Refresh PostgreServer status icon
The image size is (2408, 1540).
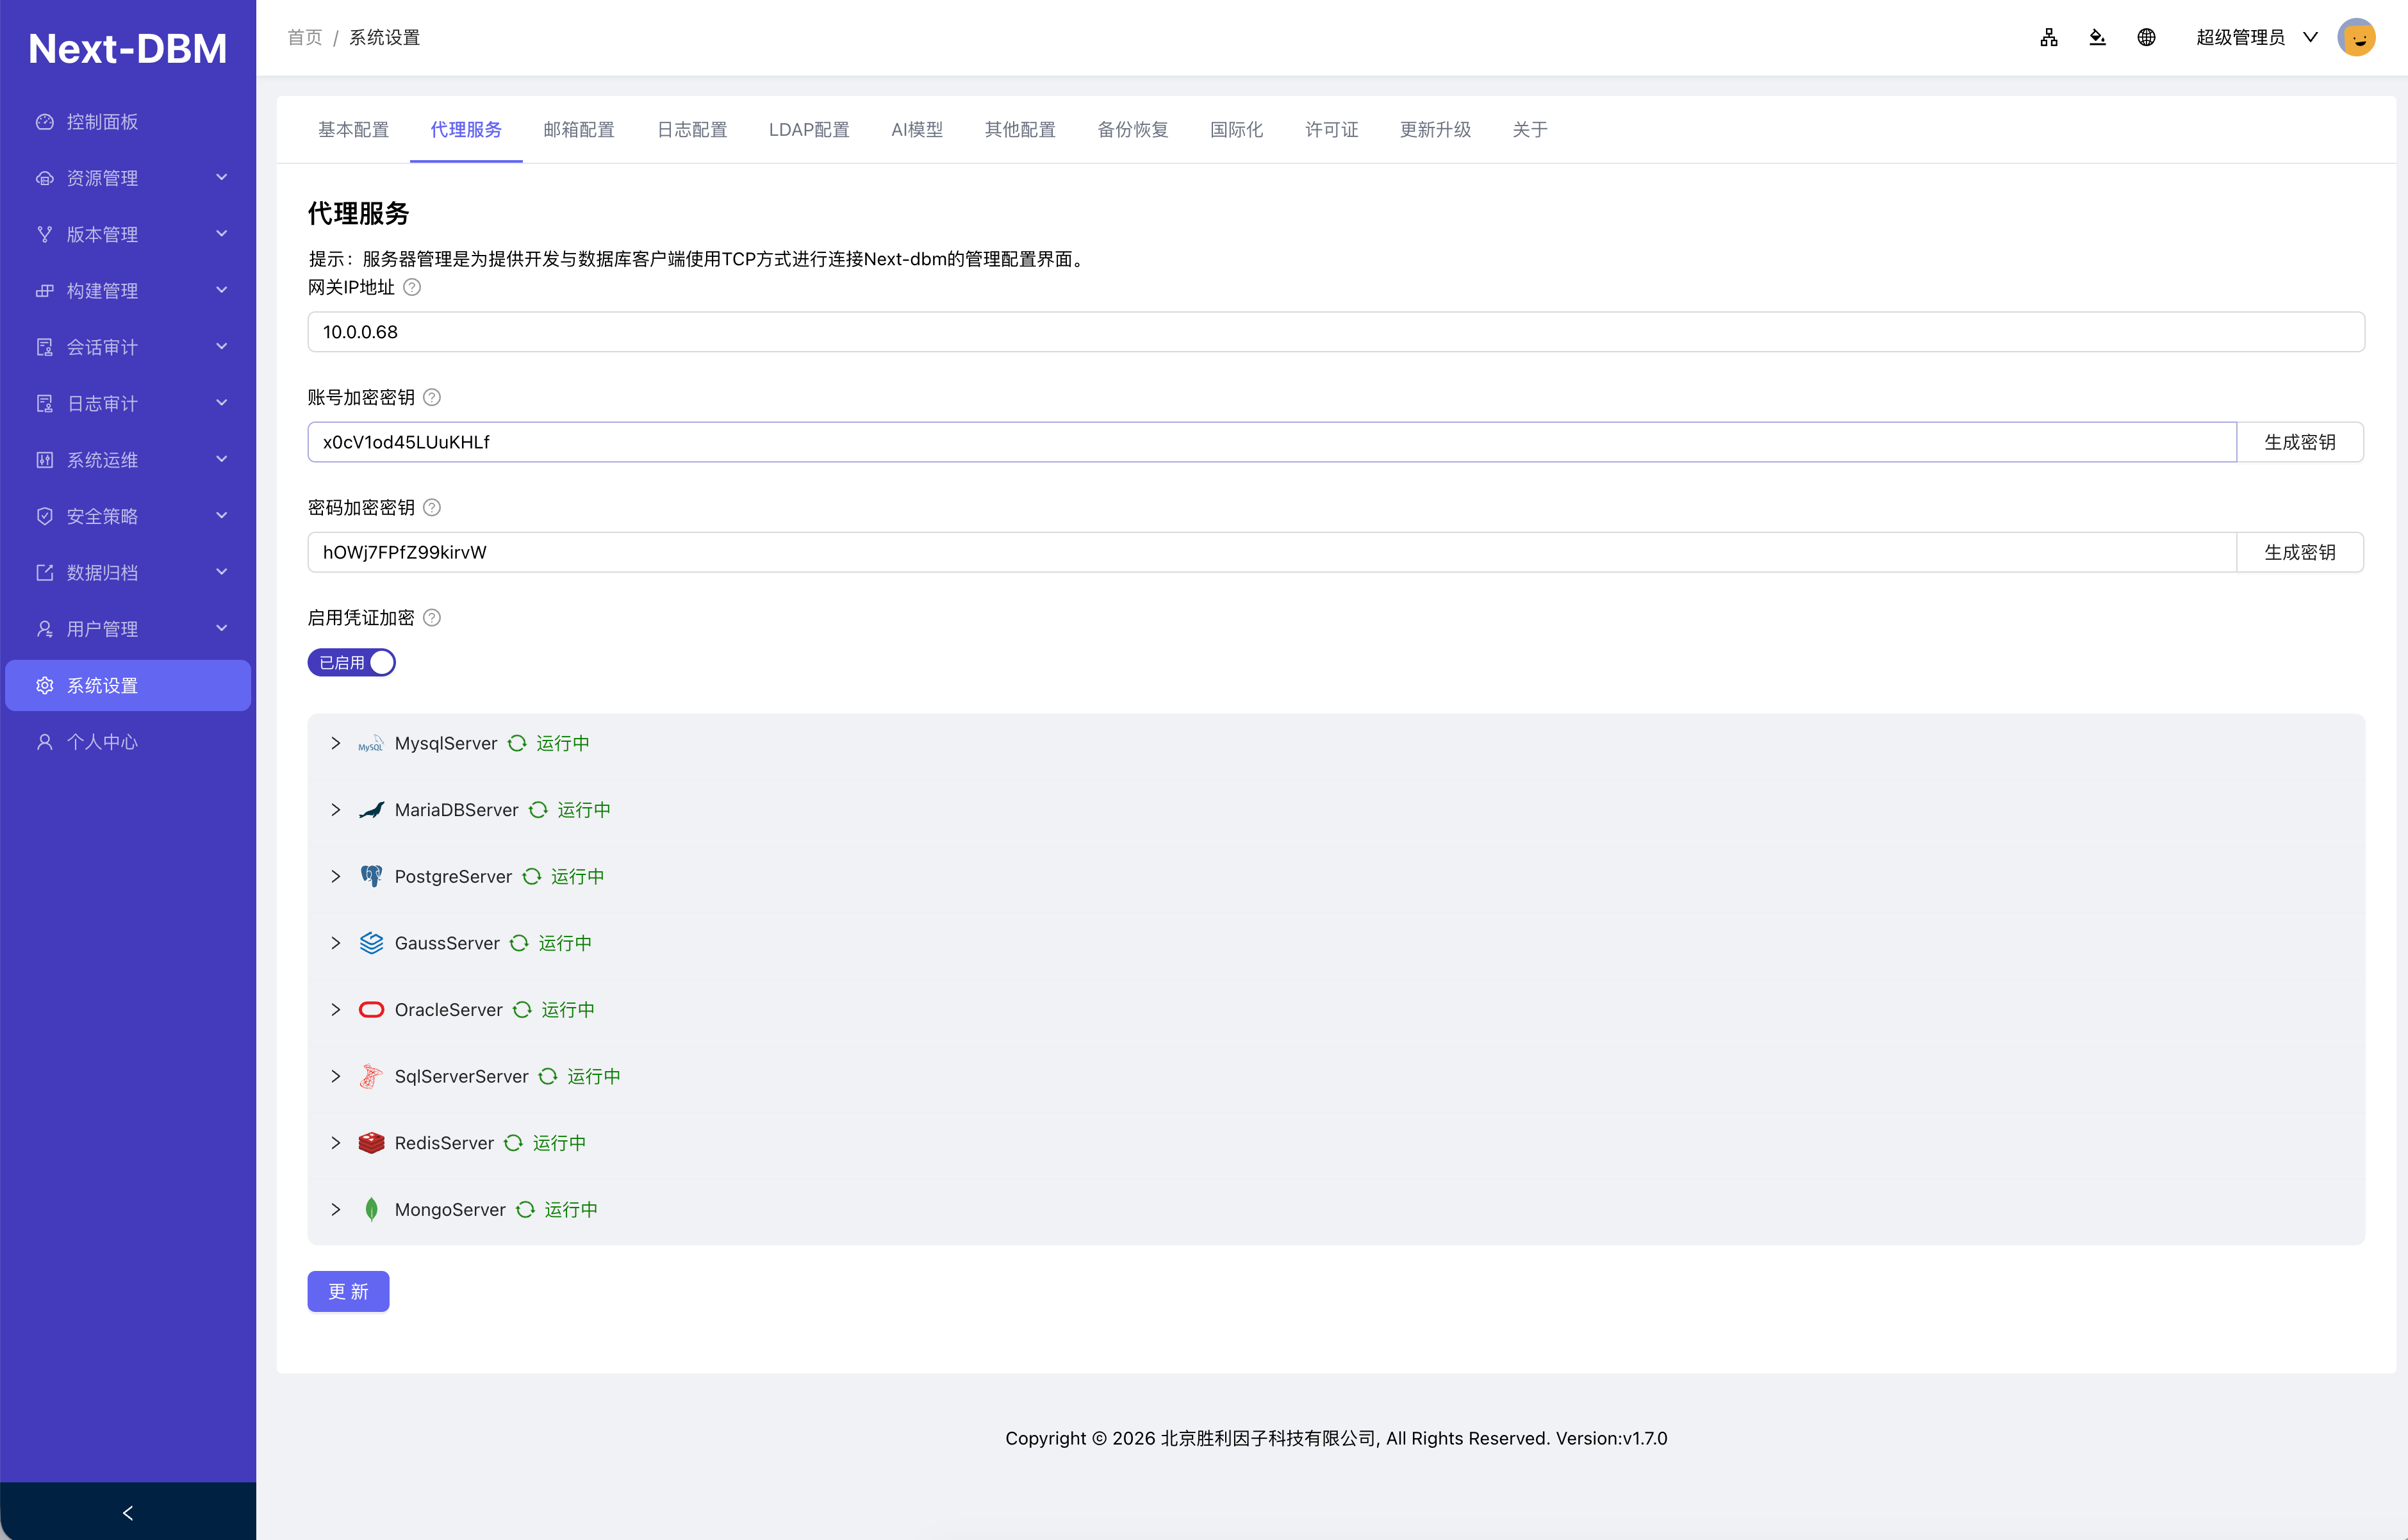point(532,876)
